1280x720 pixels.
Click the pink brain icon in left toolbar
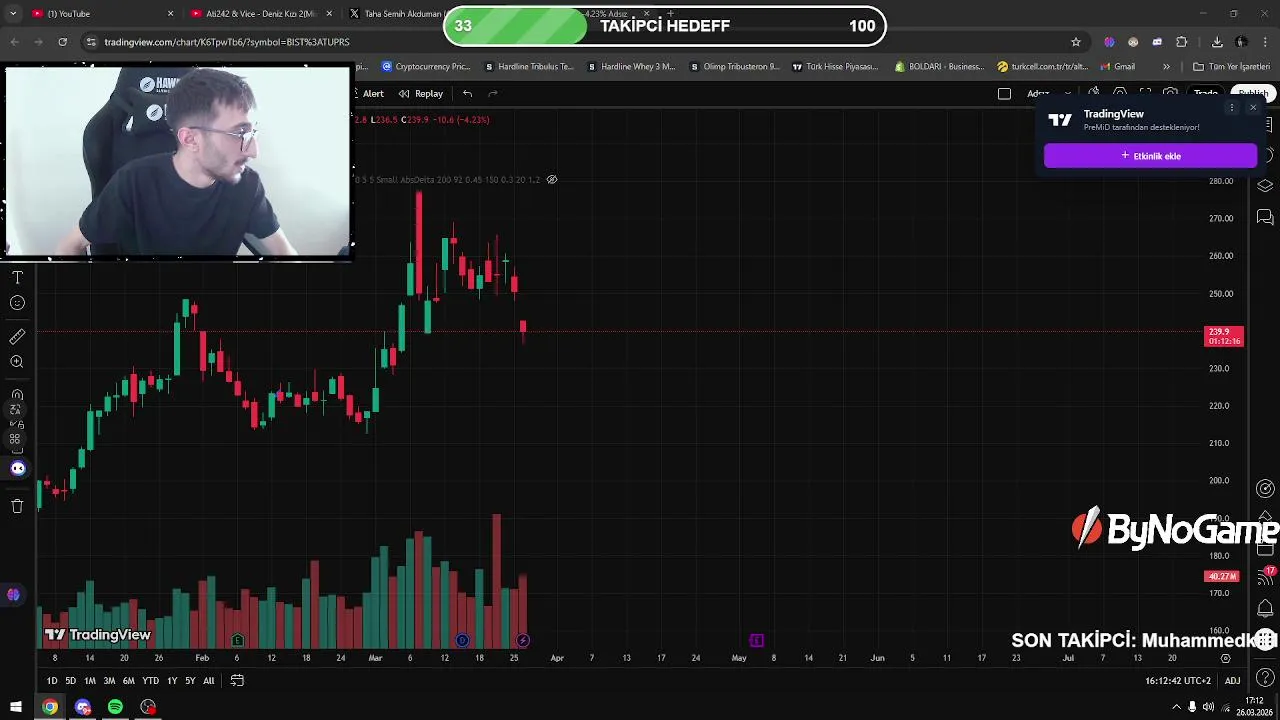pos(13,595)
